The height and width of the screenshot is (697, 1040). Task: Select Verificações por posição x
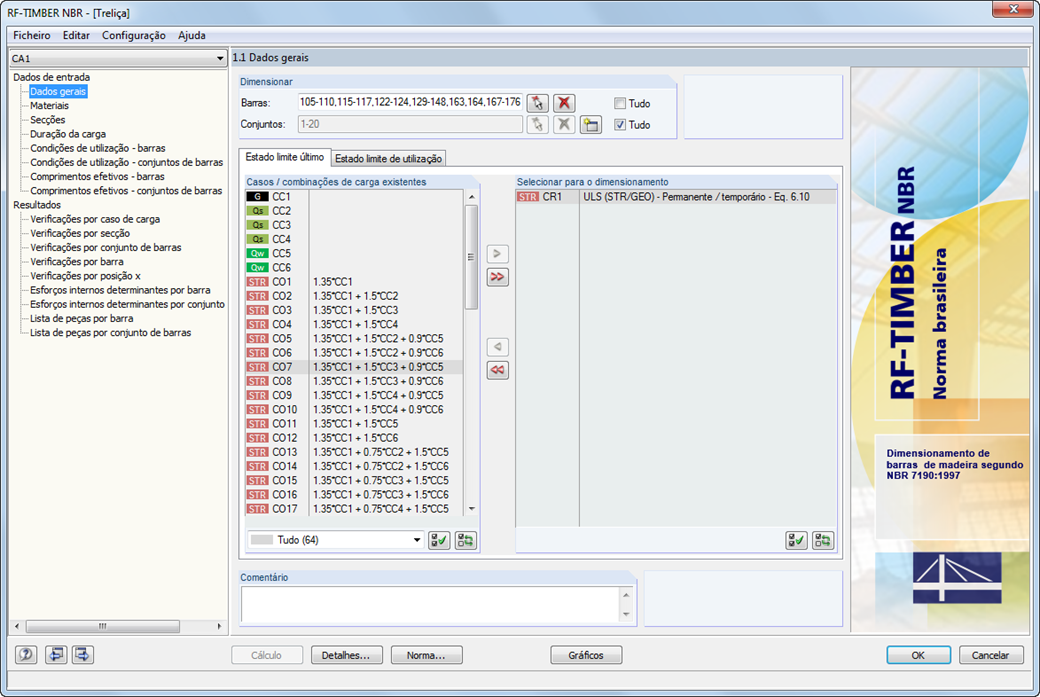point(85,276)
